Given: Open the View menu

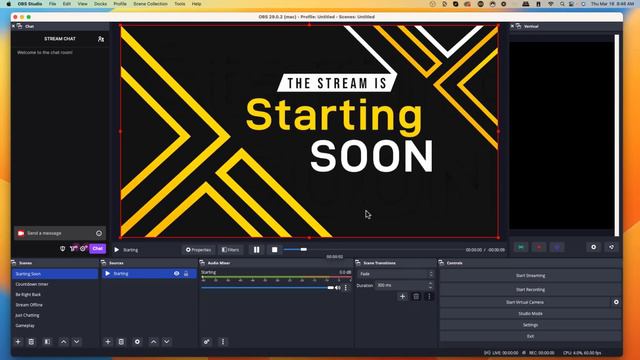Looking at the screenshot, I should [x=82, y=4].
